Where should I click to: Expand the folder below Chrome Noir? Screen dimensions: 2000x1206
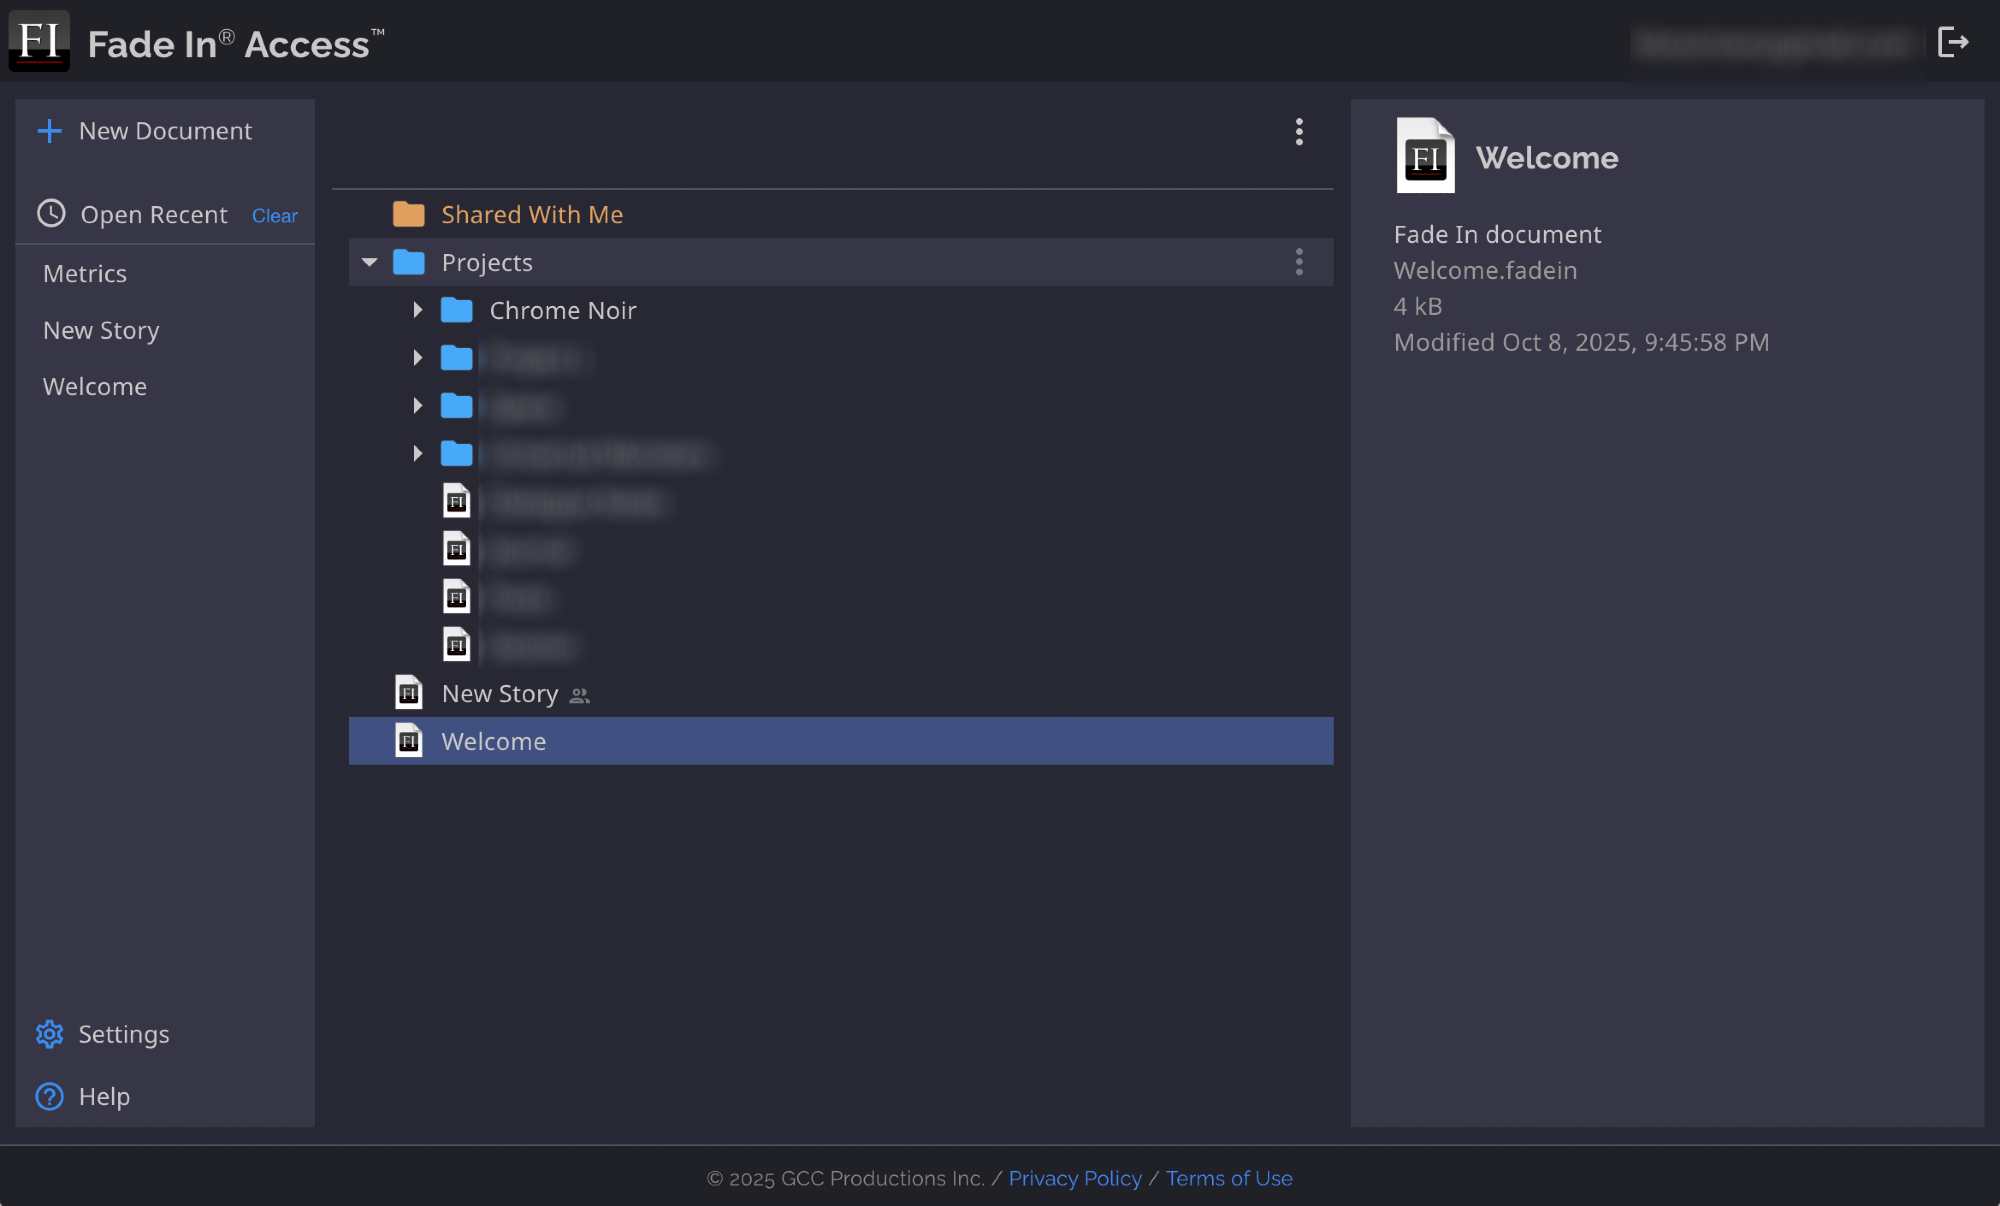[418, 358]
